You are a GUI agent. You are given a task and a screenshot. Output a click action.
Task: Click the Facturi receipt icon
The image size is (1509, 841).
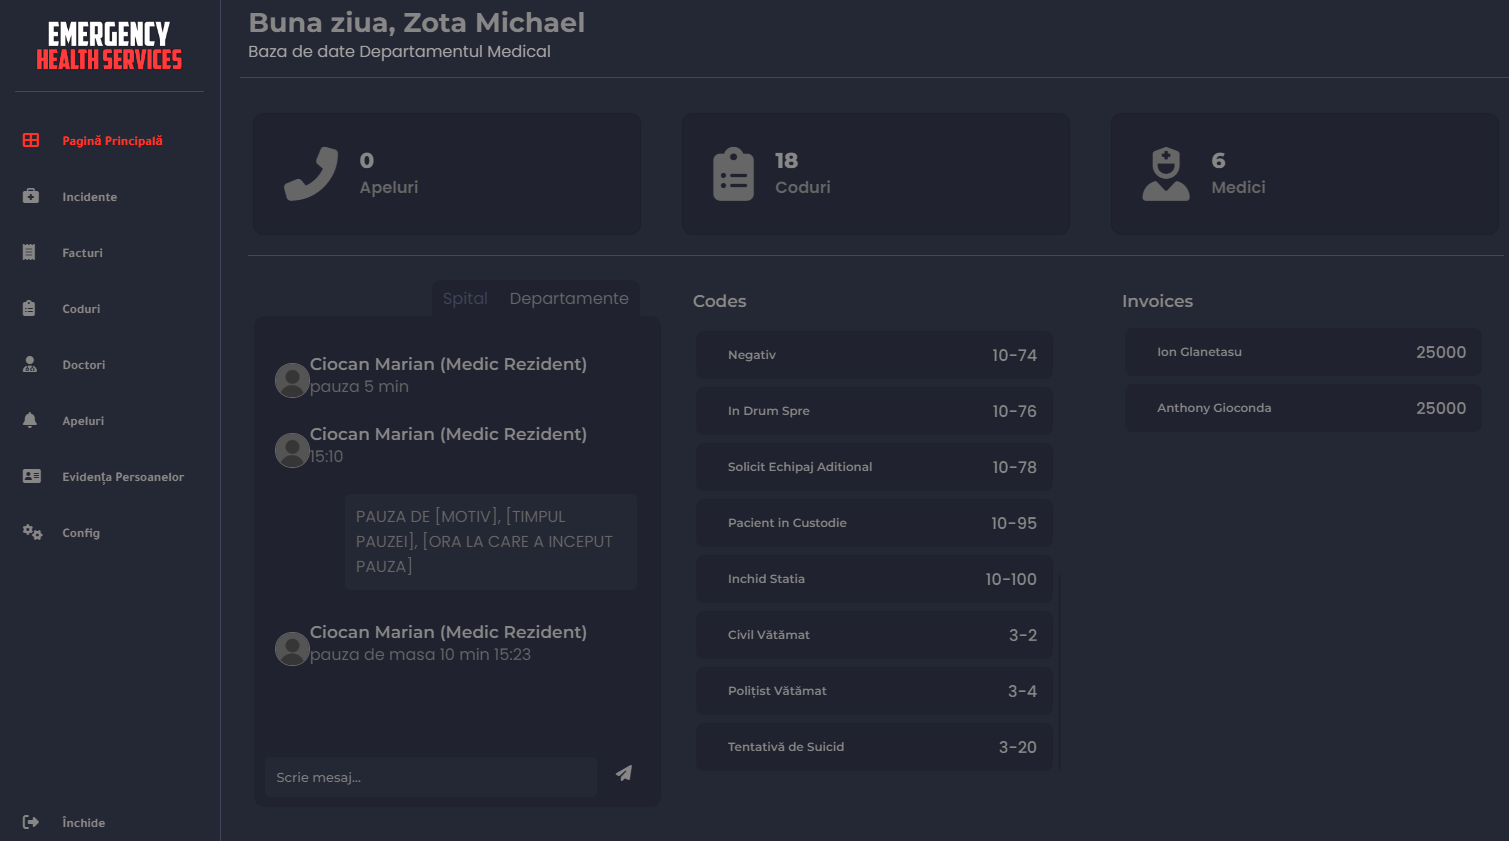29,253
